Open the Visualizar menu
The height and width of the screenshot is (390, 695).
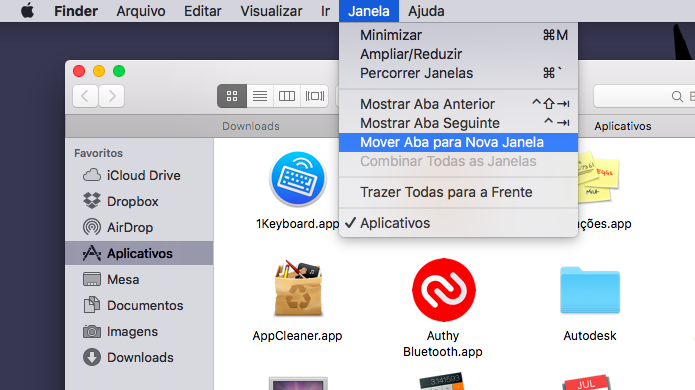click(271, 11)
